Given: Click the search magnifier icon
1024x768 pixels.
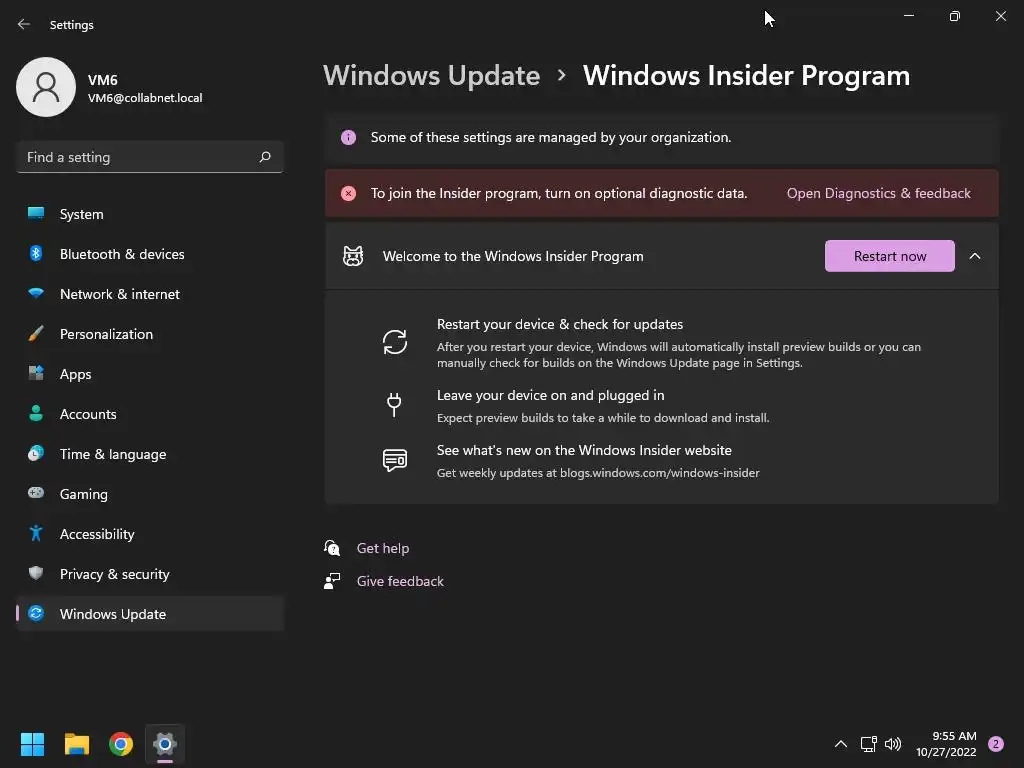Looking at the screenshot, I should click(265, 157).
